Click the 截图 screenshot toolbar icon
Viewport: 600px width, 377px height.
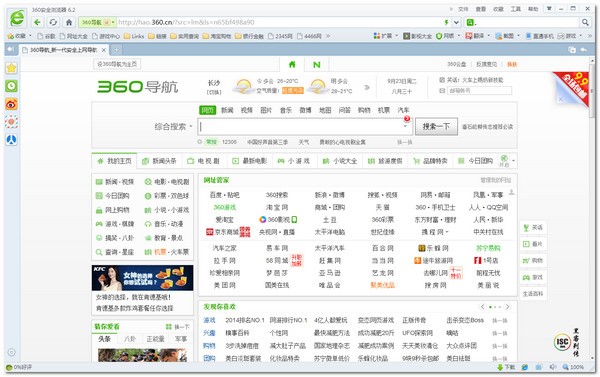point(505,36)
